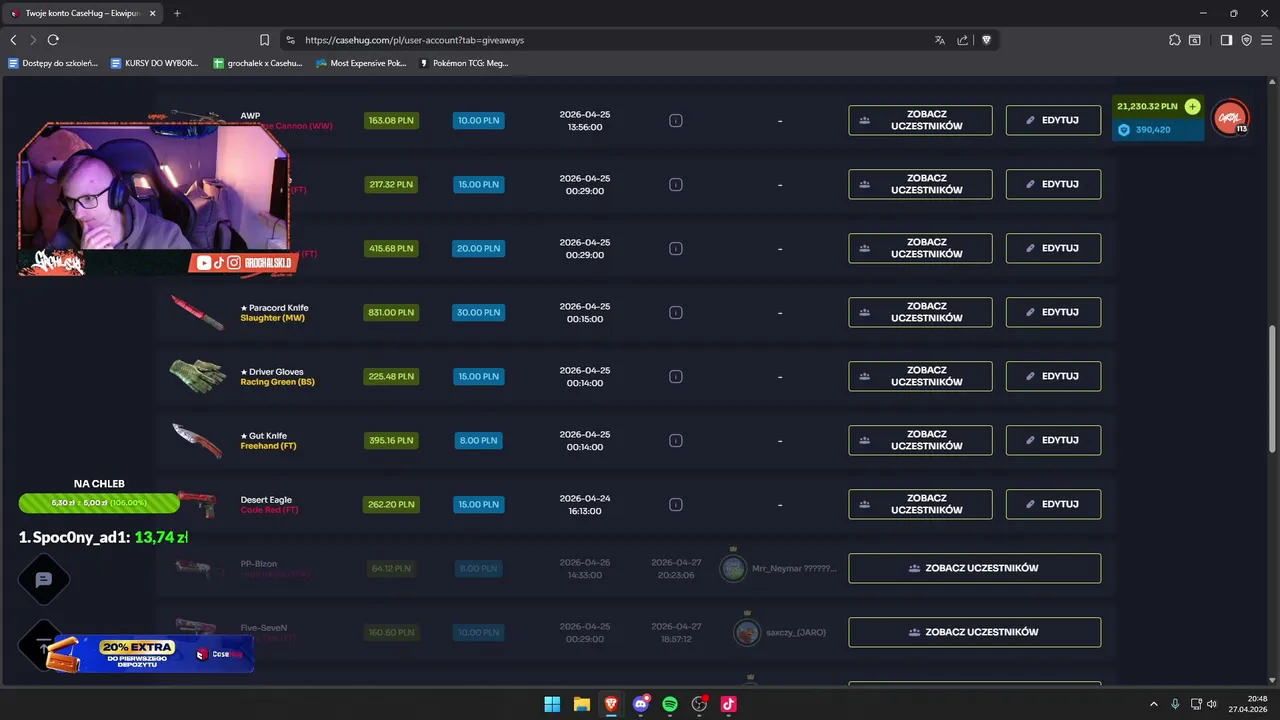Show info for the Driver Gloves giveaway
Screen dimensions: 1280x720
pos(675,376)
